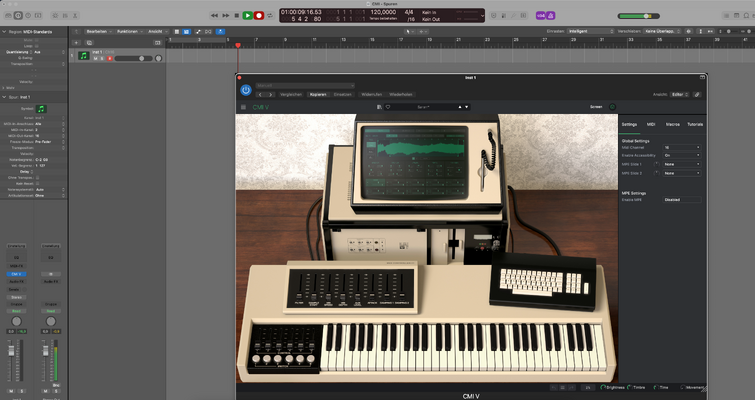Enable the purple metronome click icon
Image resolution: width=755 pixels, height=400 pixels.
(x=550, y=15)
